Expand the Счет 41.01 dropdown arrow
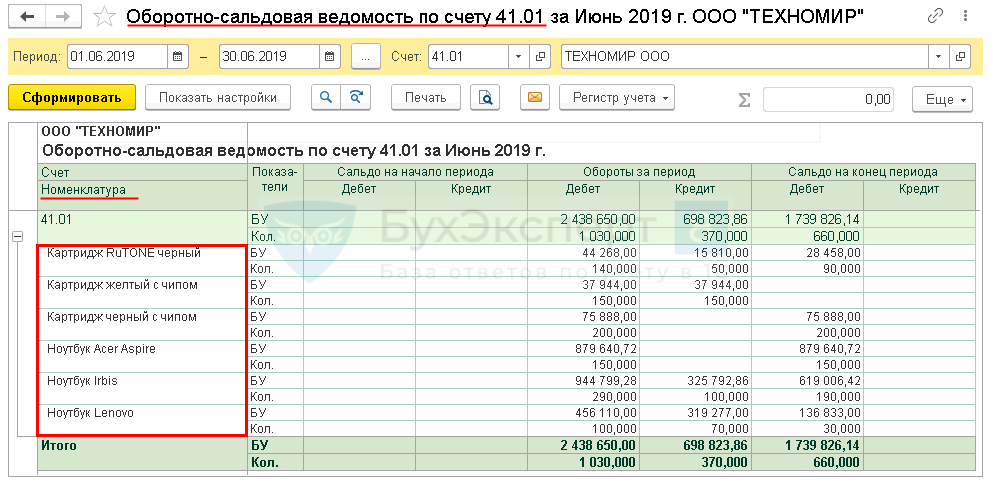The height and width of the screenshot is (484, 993). click(518, 57)
